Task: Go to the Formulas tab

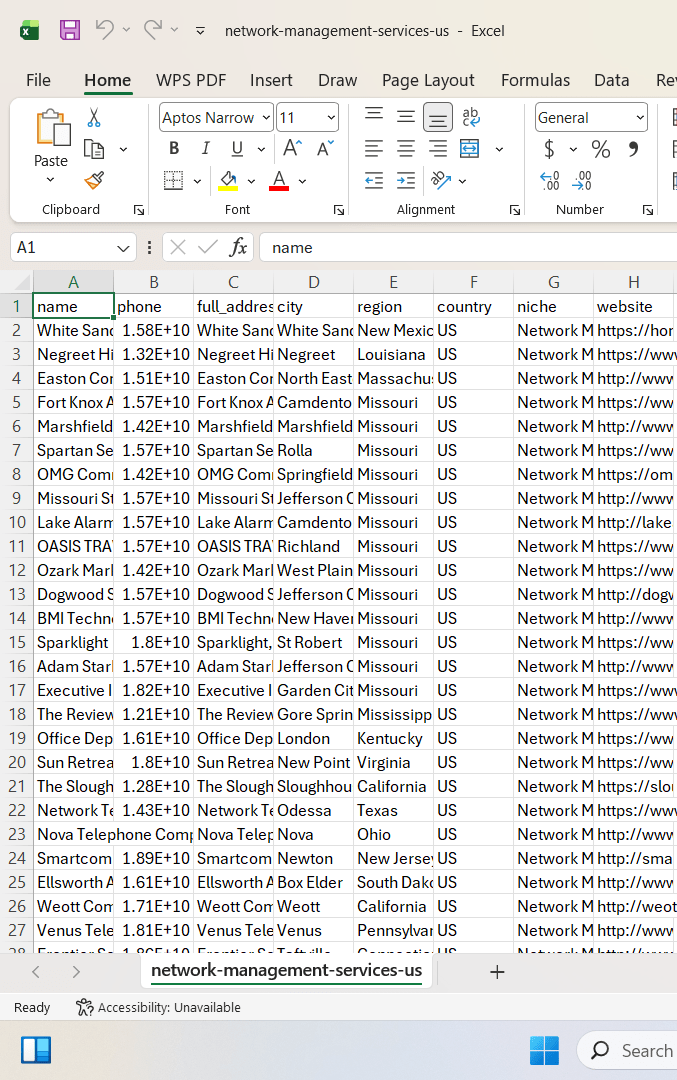Action: tap(535, 80)
